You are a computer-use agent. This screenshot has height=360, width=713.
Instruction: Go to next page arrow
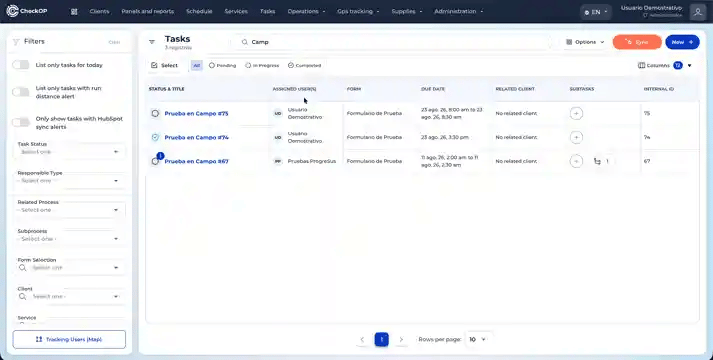[401, 340]
